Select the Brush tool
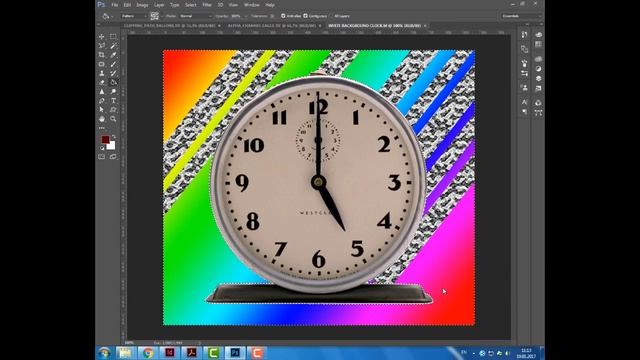Screen dimensions: 640x360 click(x=113, y=64)
